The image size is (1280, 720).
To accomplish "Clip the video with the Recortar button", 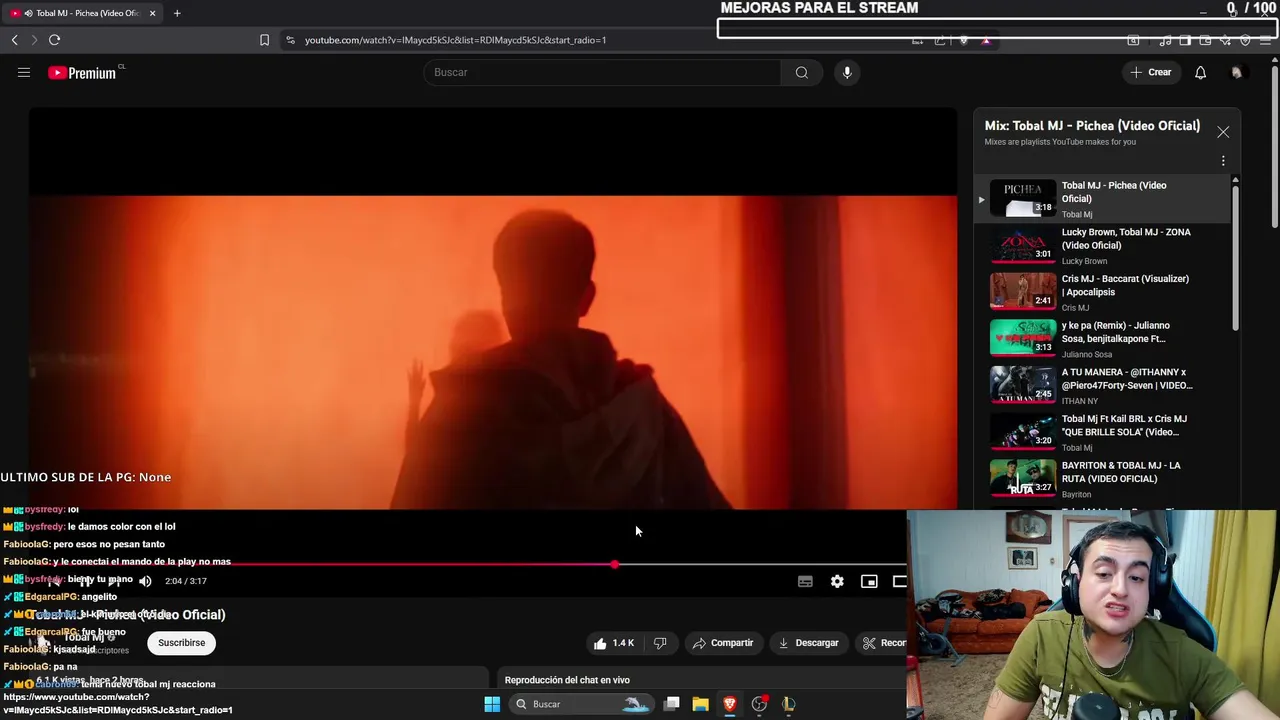I will (x=882, y=643).
